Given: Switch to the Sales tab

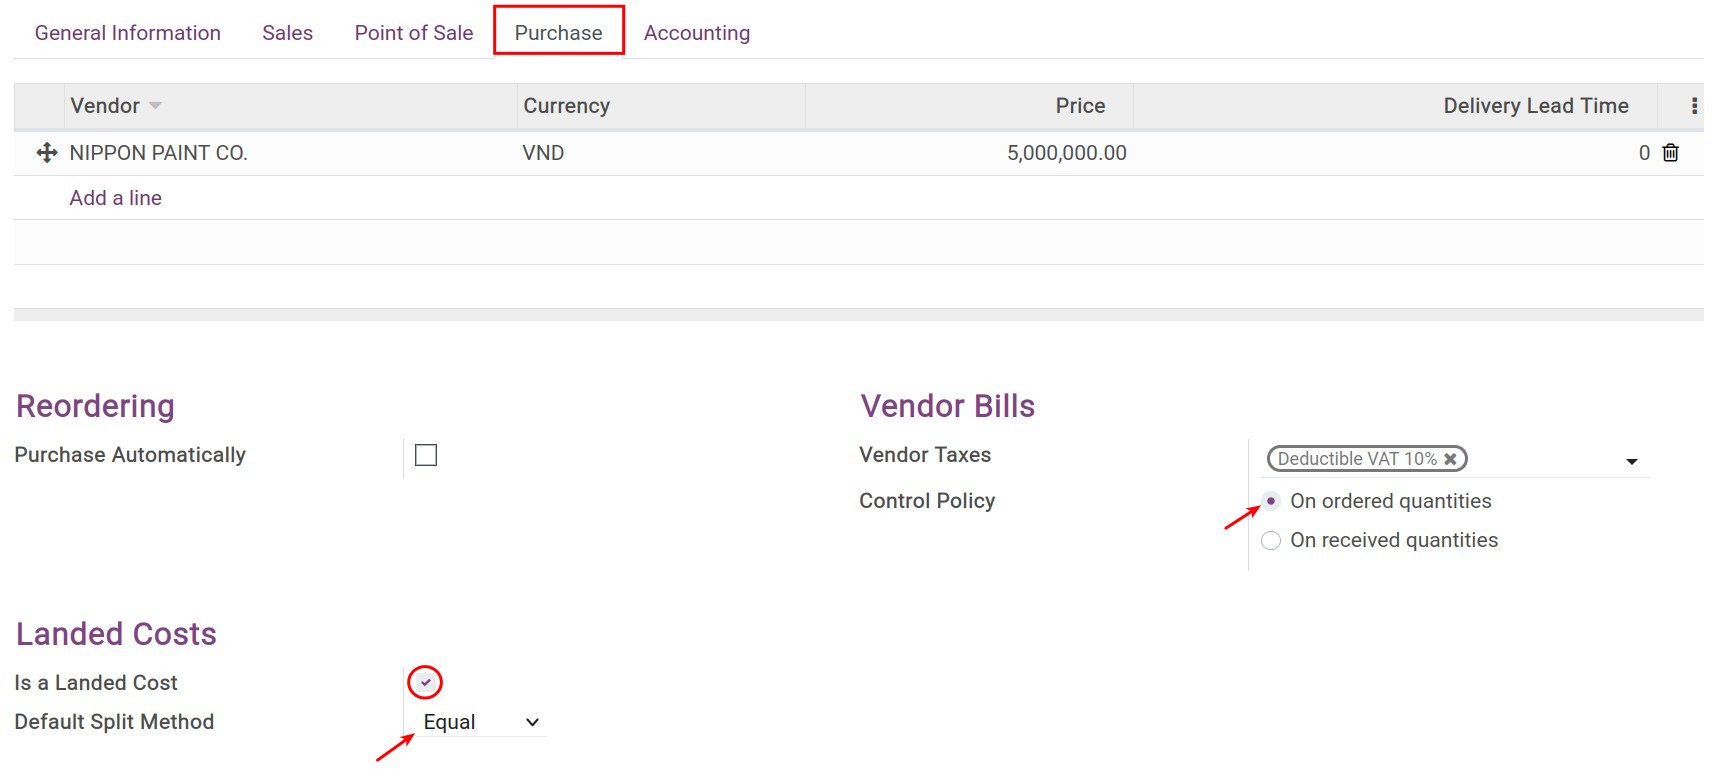Looking at the screenshot, I should (287, 32).
